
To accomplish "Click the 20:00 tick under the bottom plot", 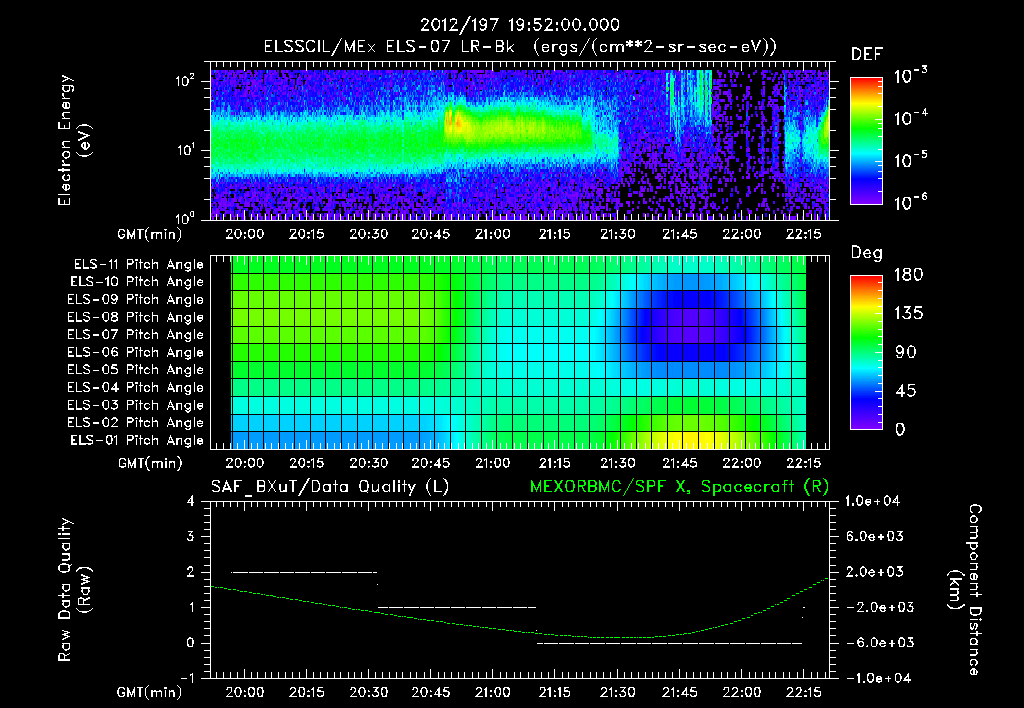I will 244,692.
